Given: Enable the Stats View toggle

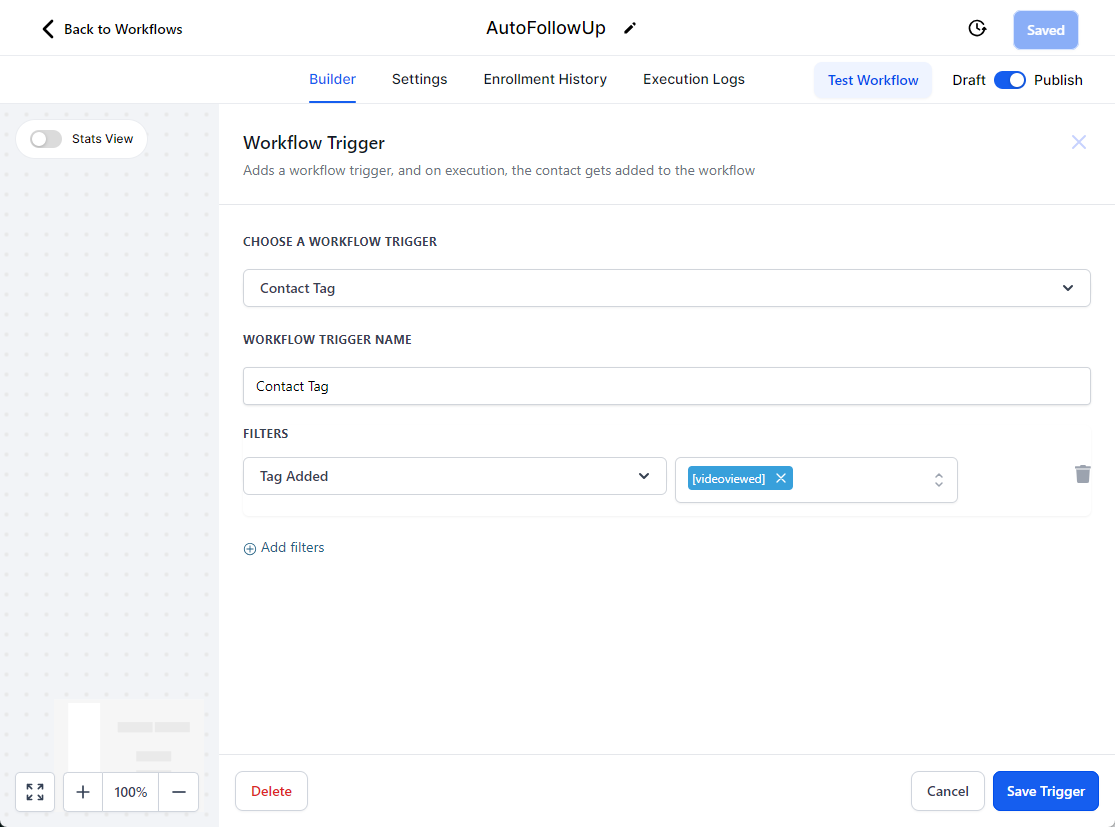Looking at the screenshot, I should 46,139.
